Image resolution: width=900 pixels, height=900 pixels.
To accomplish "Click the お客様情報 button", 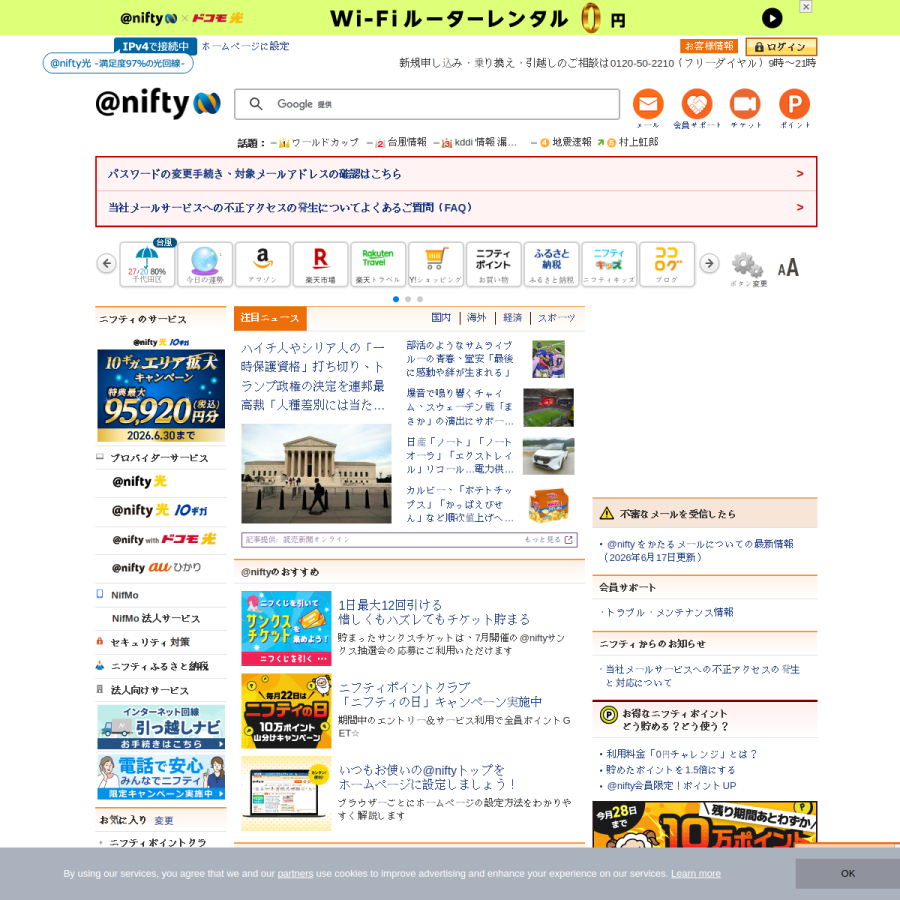I will click(709, 46).
